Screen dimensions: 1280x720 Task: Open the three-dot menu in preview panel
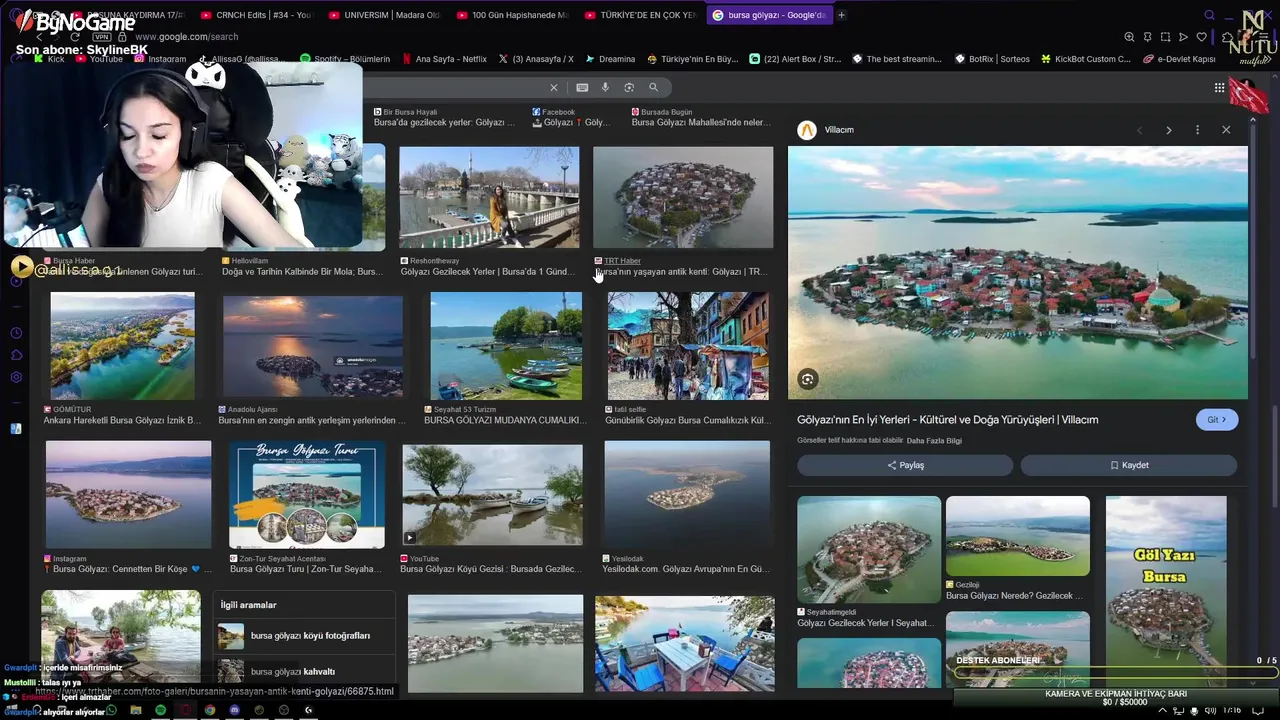(1197, 130)
